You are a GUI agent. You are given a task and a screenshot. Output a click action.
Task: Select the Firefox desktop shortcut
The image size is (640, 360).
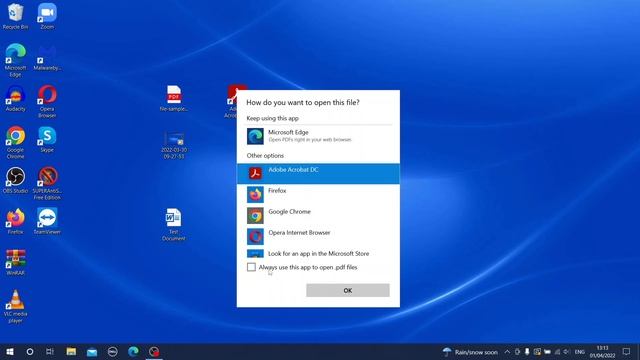click(x=16, y=221)
